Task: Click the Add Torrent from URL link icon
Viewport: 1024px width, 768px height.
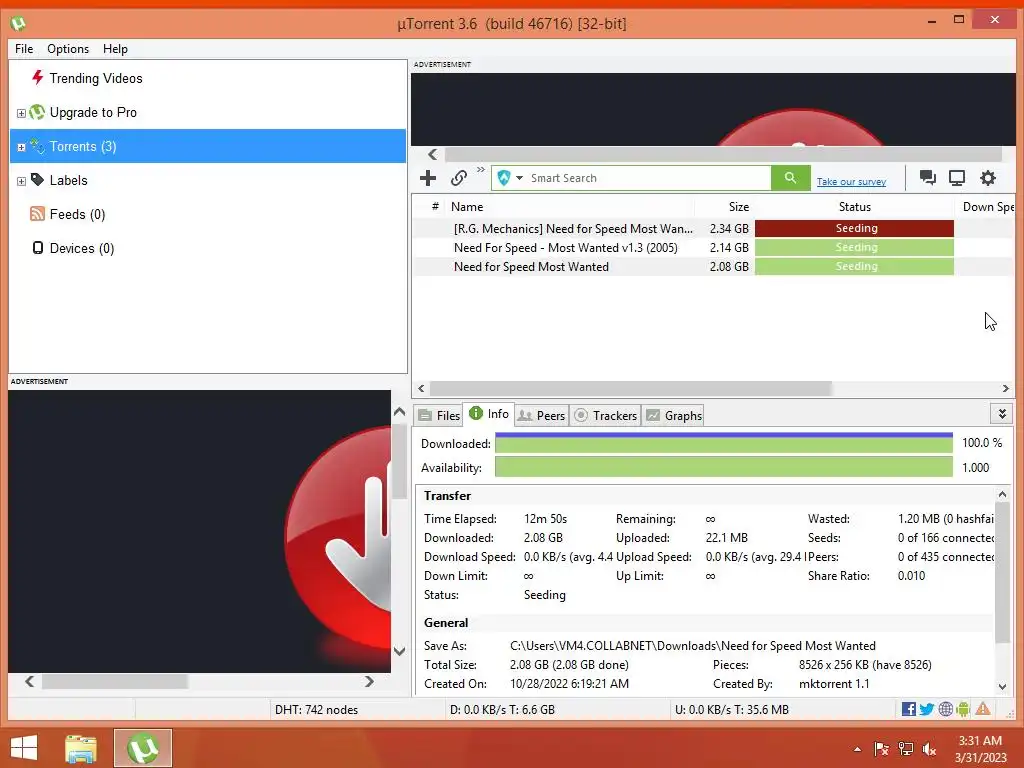Action: point(458,178)
